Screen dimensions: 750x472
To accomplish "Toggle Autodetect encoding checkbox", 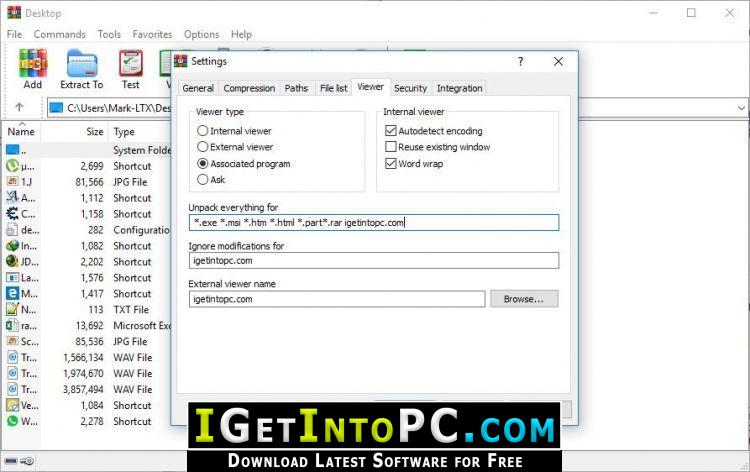I will (x=391, y=131).
